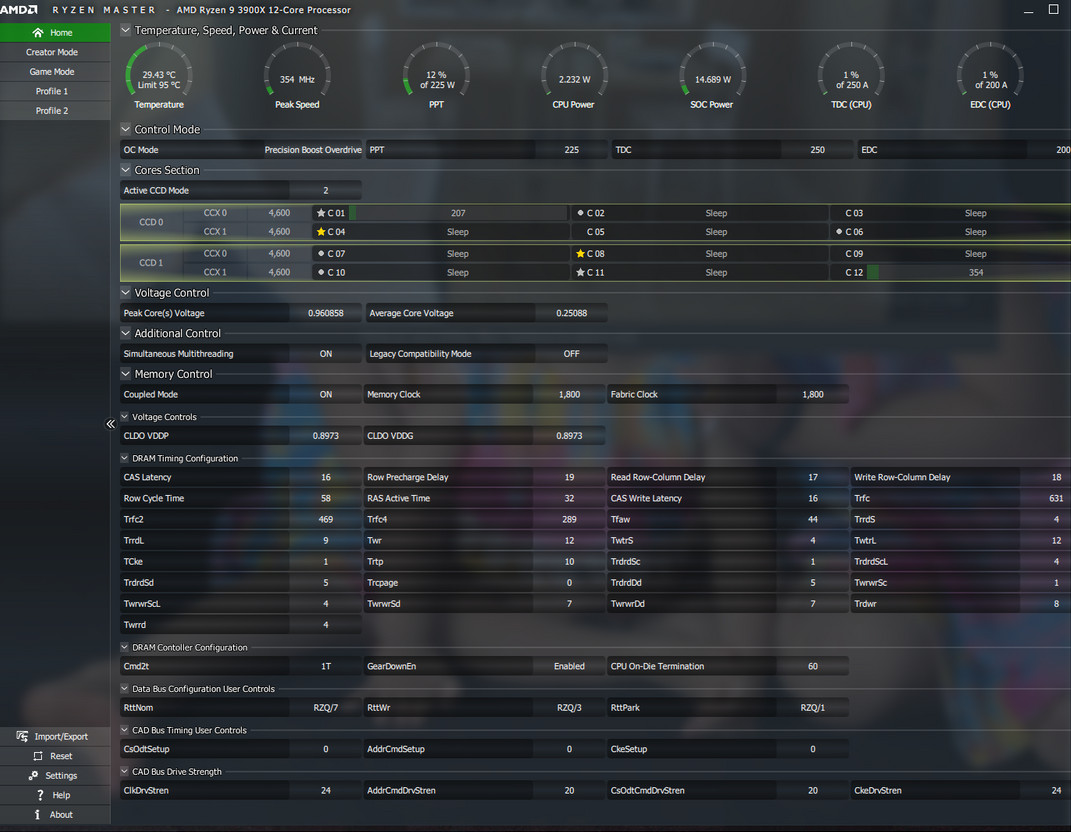
Task: Click the star icon on core C 11
Action: (581, 272)
